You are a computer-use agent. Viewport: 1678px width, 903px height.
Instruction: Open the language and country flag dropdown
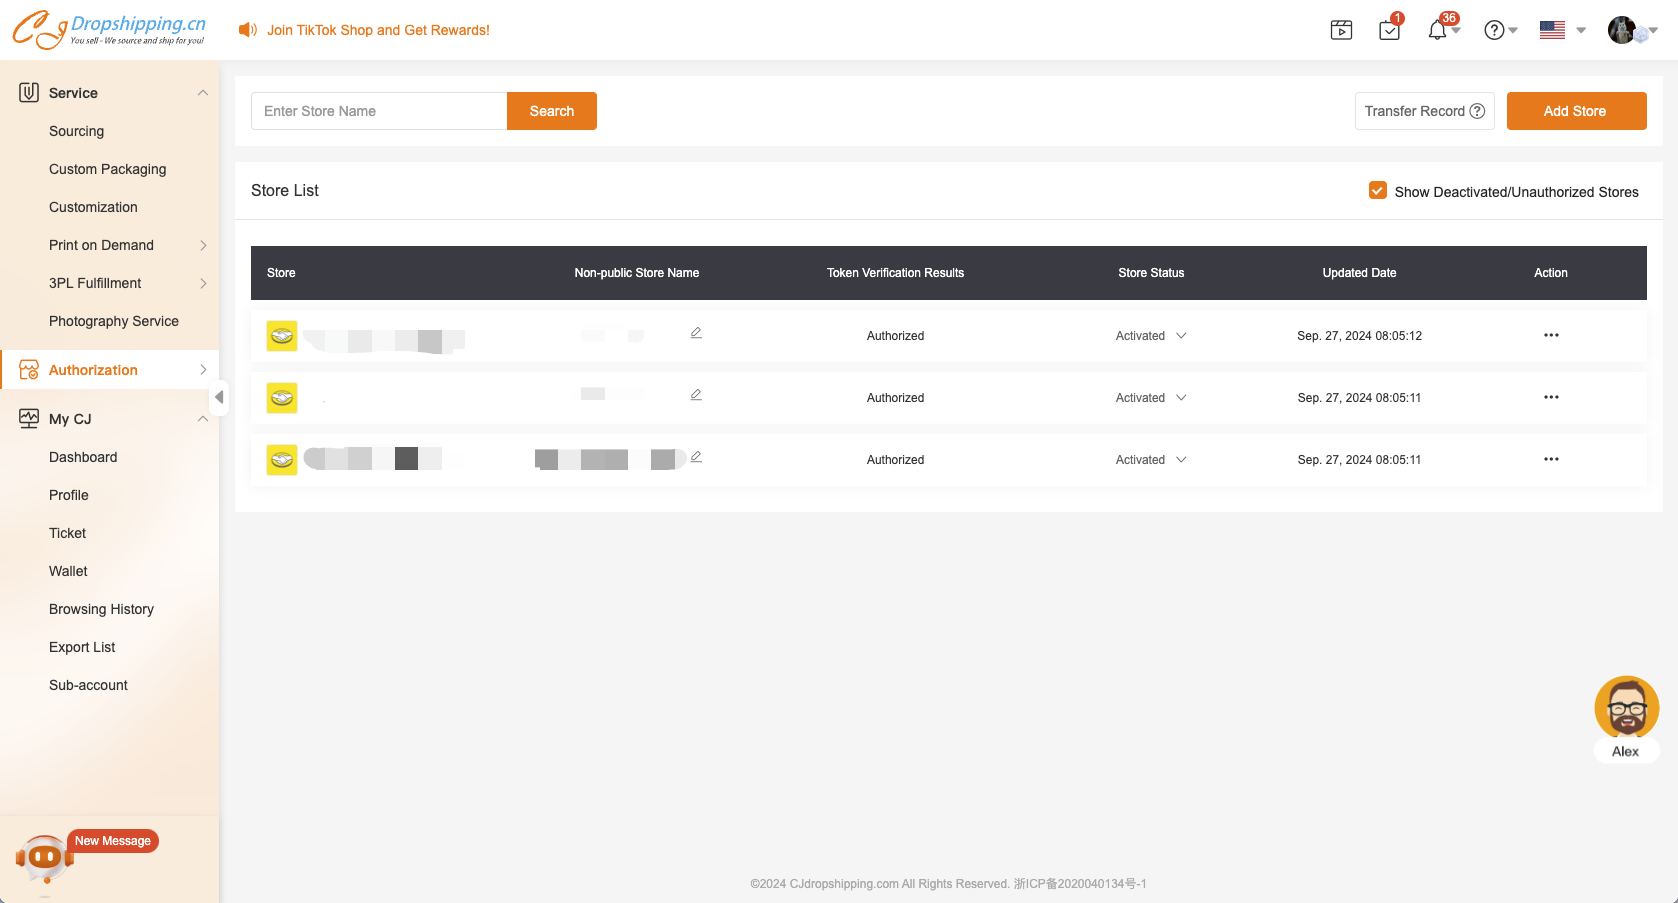point(1562,30)
